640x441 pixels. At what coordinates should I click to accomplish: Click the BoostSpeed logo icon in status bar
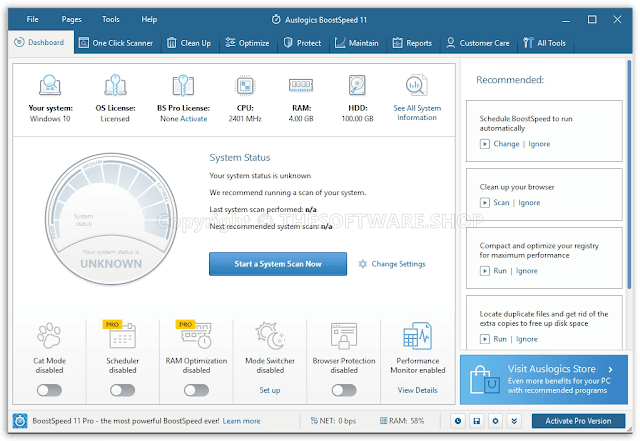pos(20,421)
